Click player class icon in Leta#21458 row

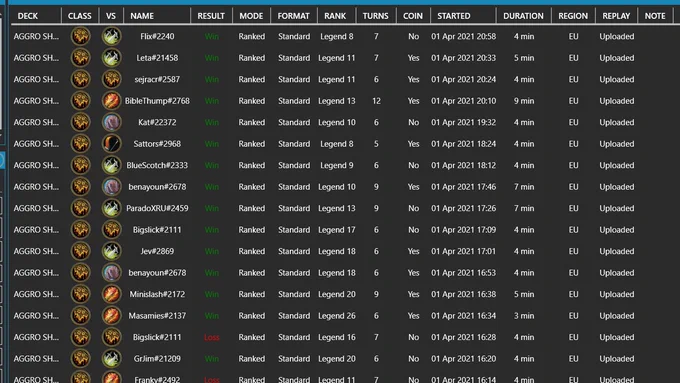(x=80, y=58)
